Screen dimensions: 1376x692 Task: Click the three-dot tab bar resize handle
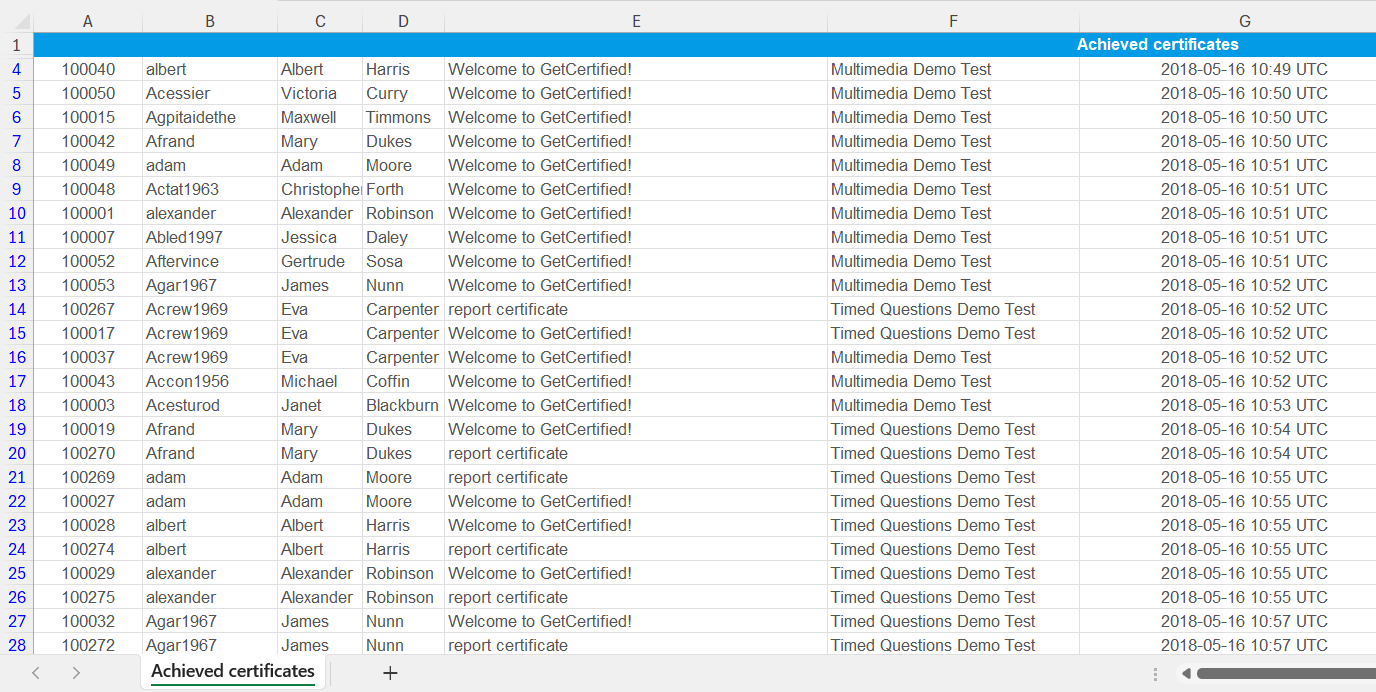[x=1156, y=674]
